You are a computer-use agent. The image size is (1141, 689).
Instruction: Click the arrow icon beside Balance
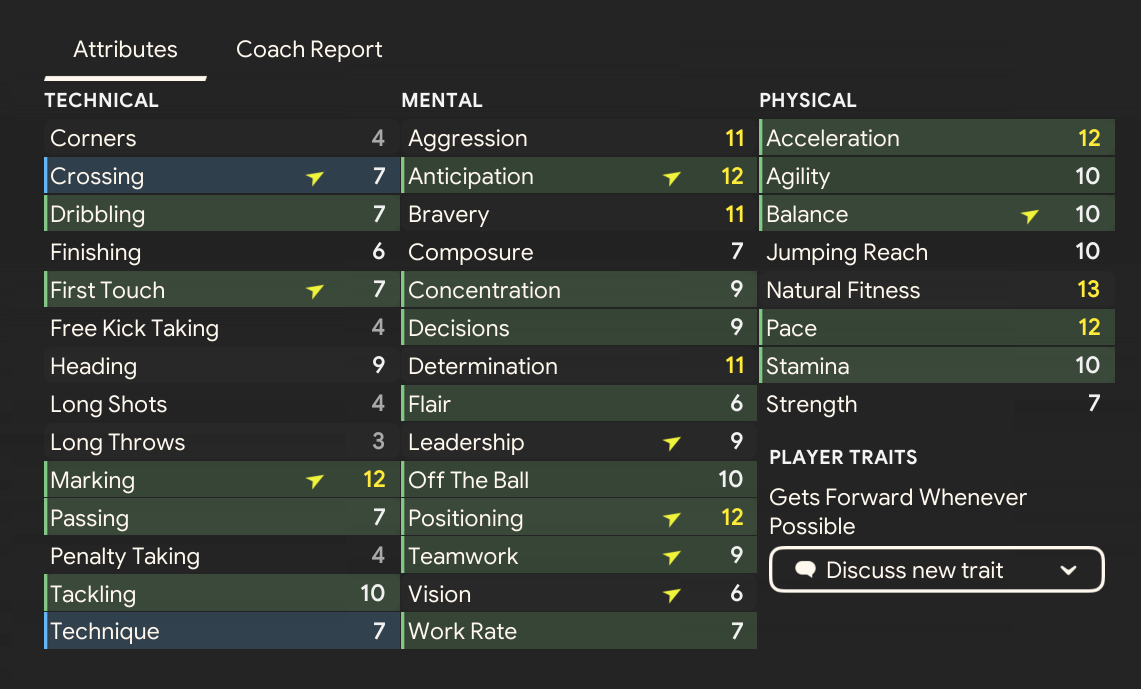[1030, 215]
